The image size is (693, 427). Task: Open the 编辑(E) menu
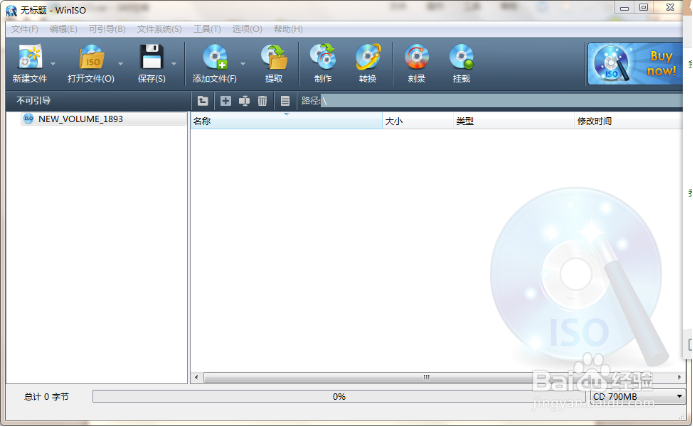pos(63,29)
